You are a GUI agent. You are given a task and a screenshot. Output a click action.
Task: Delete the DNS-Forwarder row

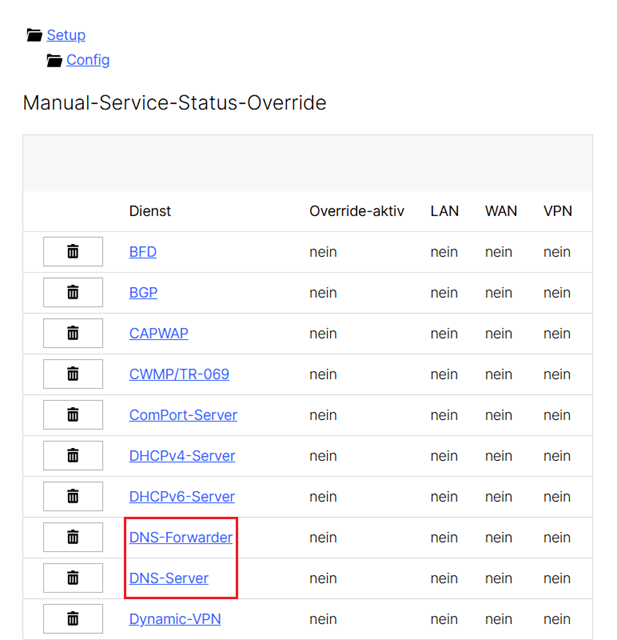point(73,537)
